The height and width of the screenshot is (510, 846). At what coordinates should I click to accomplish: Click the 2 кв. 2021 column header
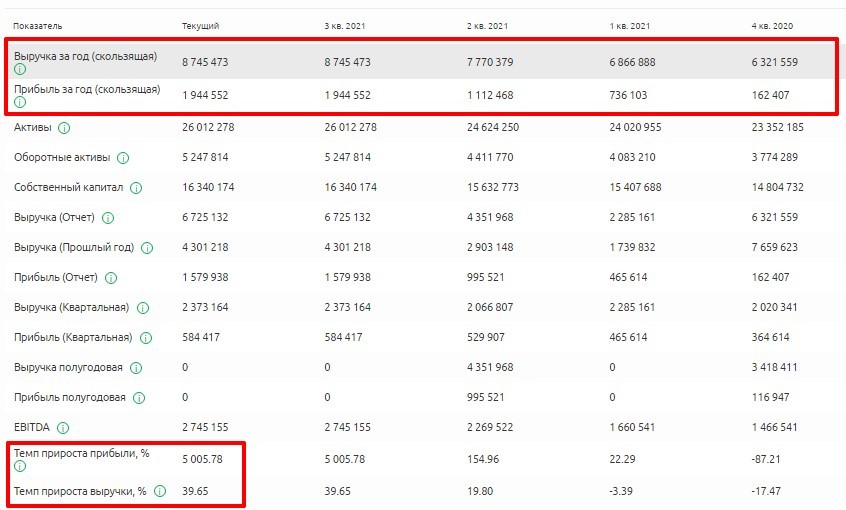[487, 25]
